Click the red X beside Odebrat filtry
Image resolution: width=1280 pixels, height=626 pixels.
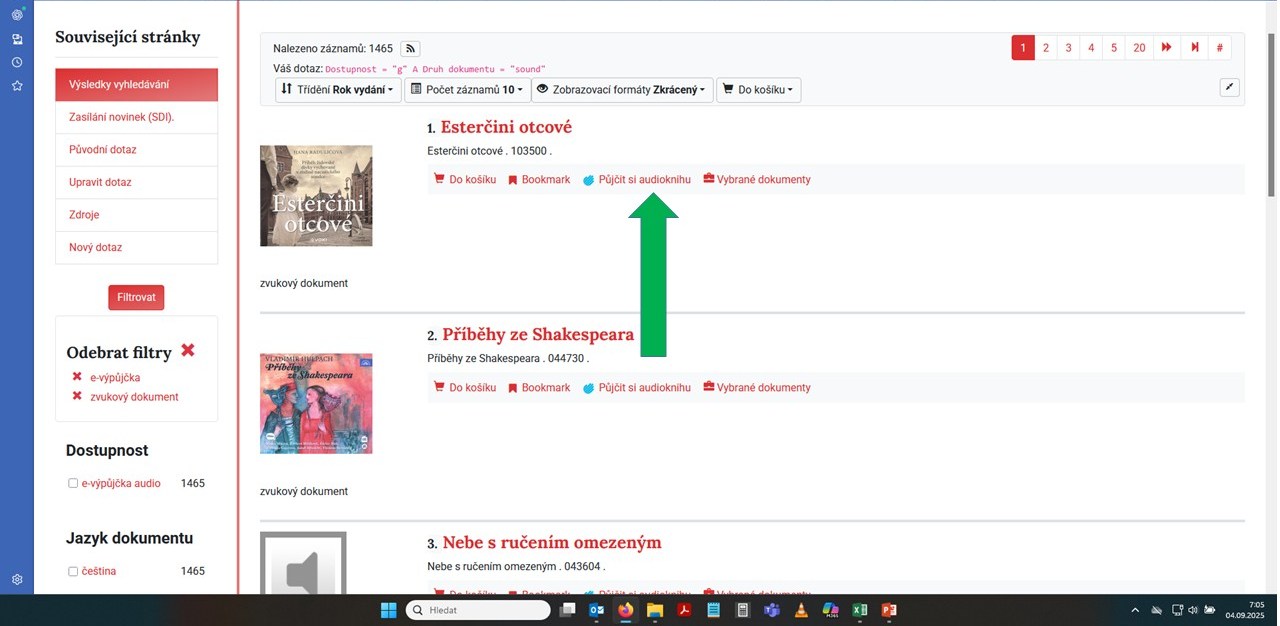click(188, 351)
